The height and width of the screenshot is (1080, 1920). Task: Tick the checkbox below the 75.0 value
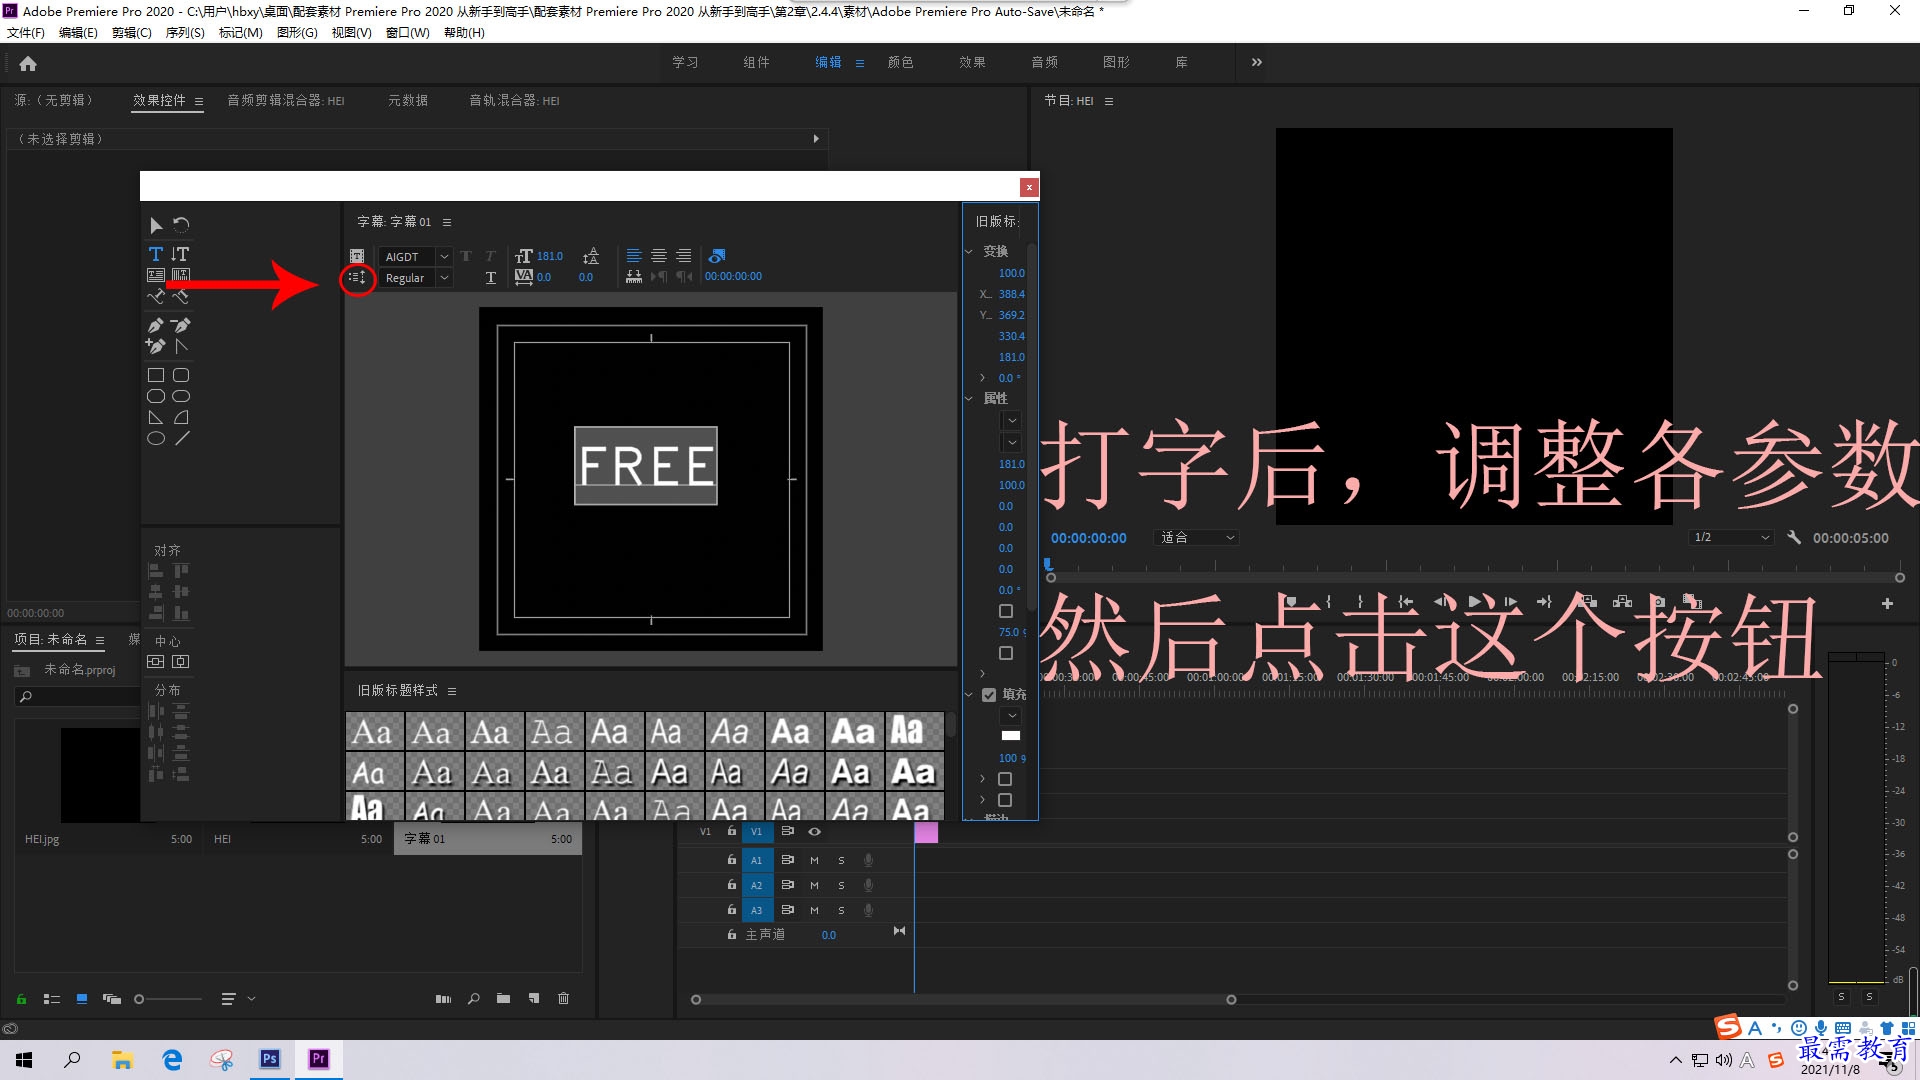(x=1006, y=653)
